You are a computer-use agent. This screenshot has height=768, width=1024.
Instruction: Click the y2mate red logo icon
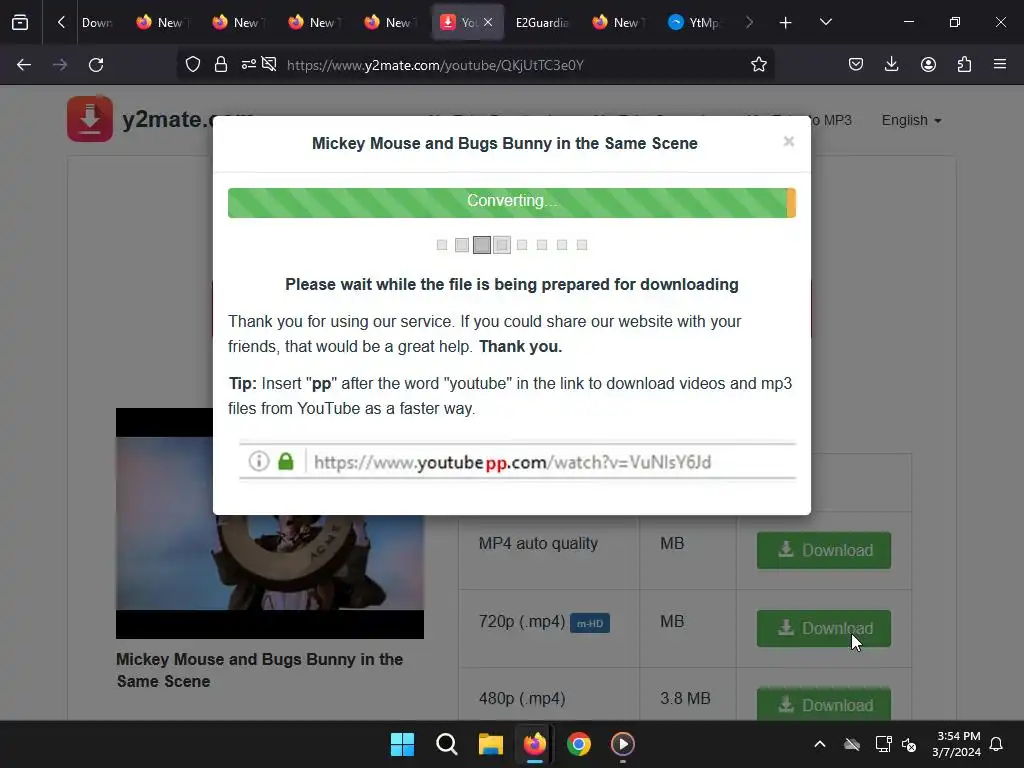90,119
